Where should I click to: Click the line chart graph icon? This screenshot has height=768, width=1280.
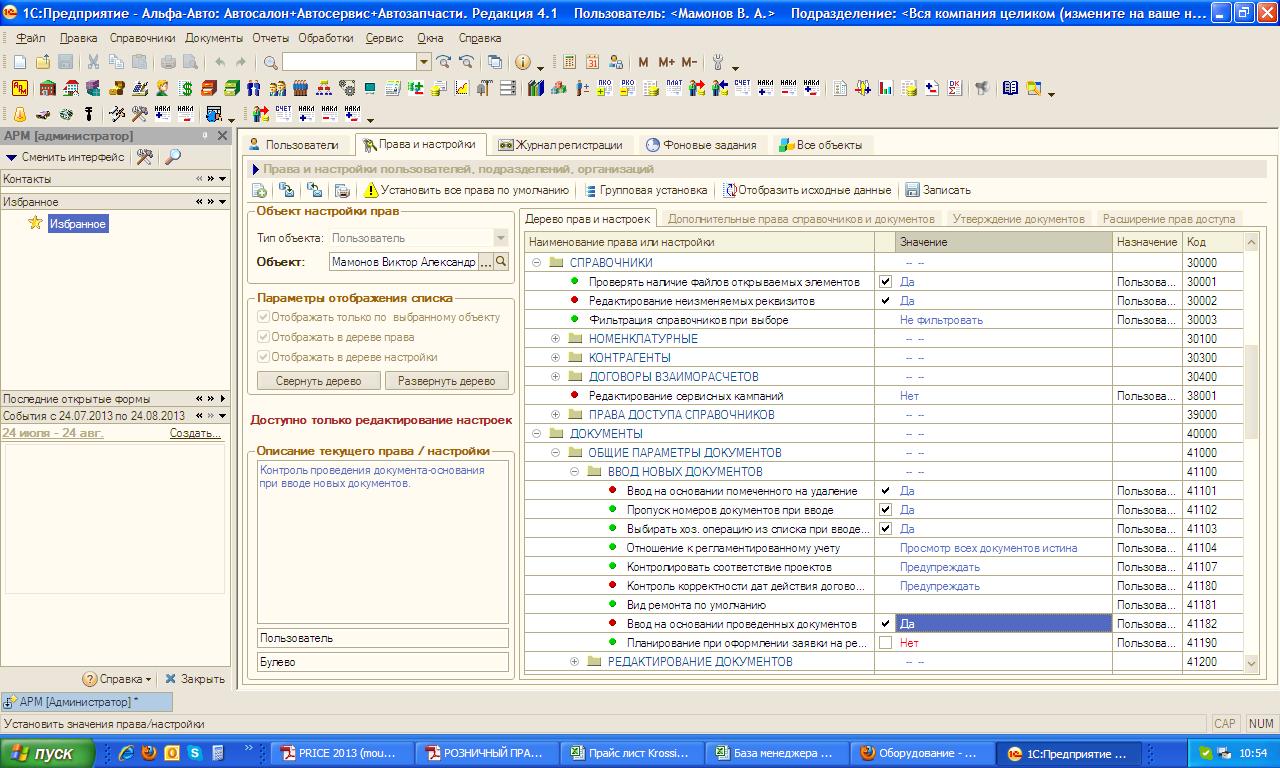(x=462, y=88)
